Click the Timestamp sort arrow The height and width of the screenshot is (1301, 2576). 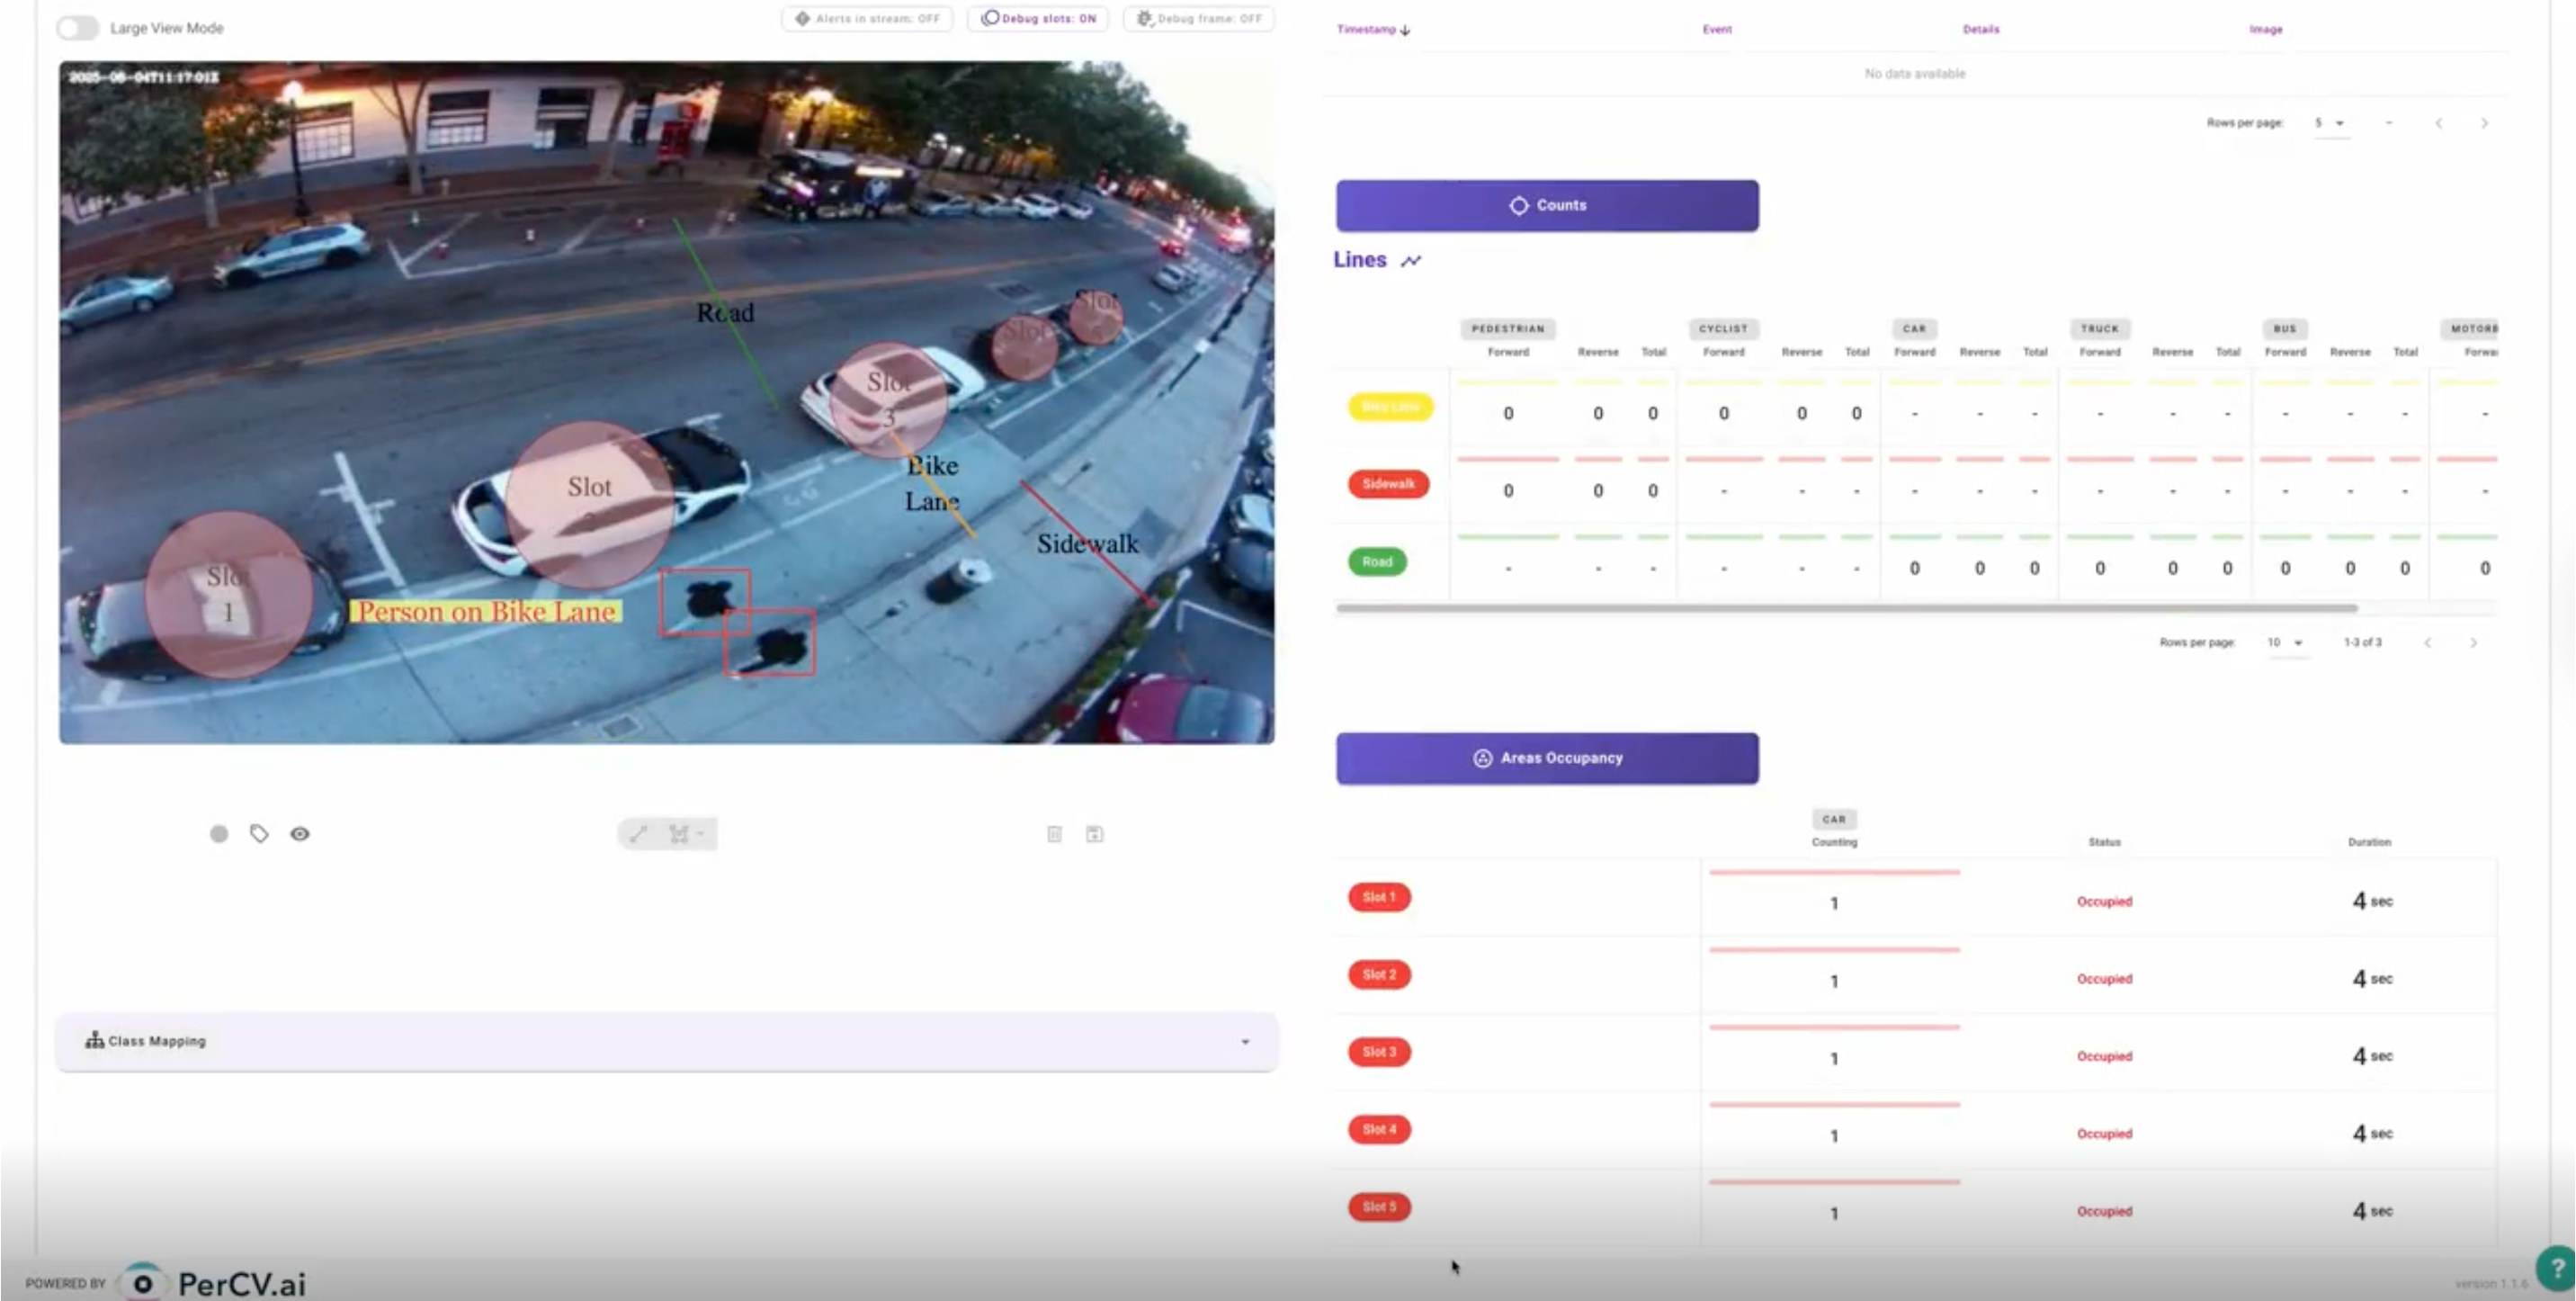[x=1405, y=30]
